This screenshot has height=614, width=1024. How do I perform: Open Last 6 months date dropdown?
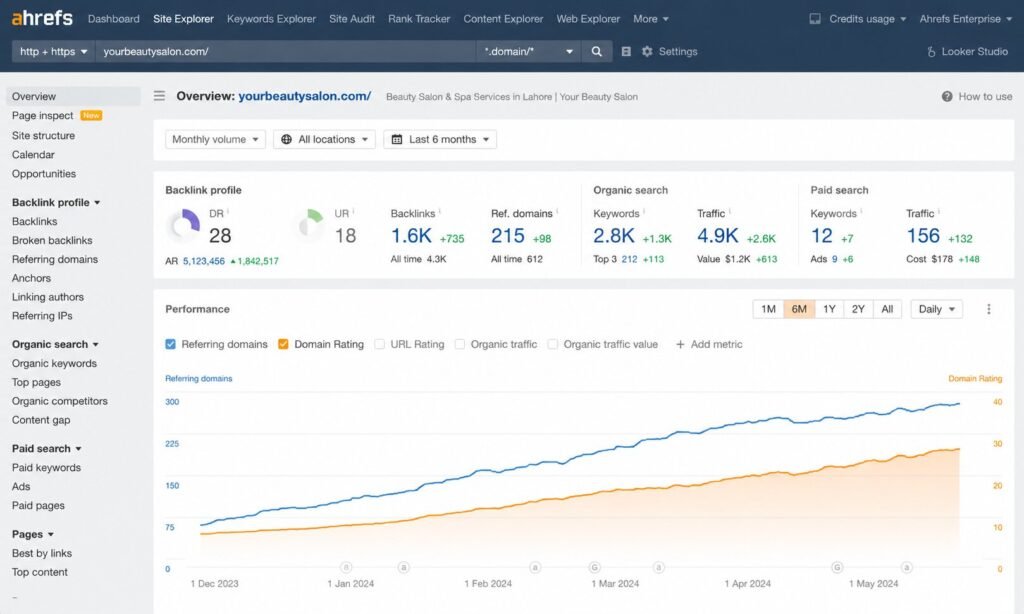tap(440, 139)
